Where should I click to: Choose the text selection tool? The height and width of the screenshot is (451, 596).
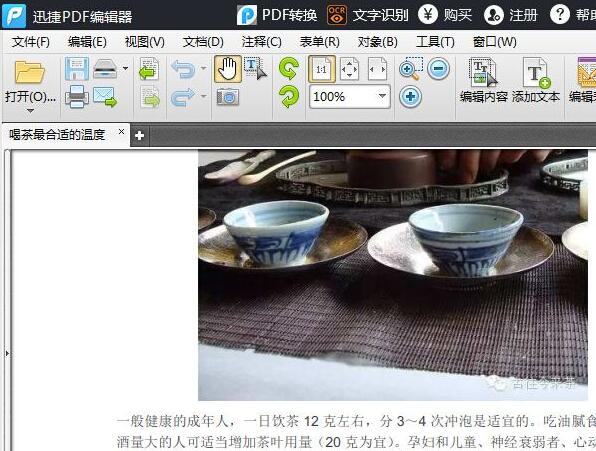pyautogui.click(x=255, y=69)
